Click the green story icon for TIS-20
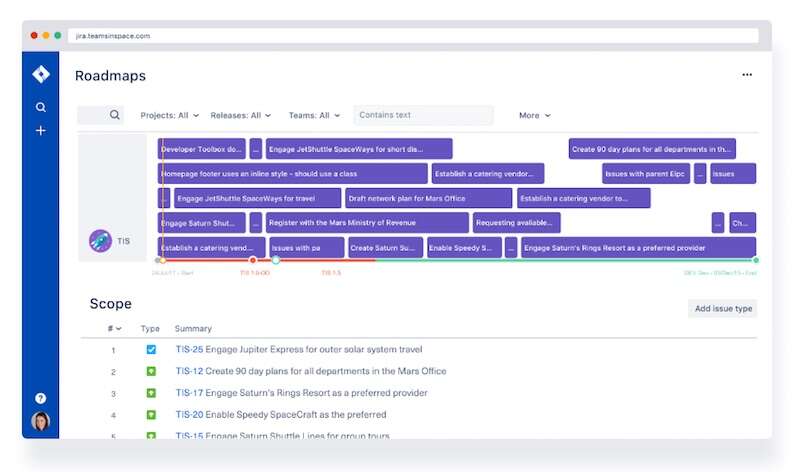 pos(151,415)
